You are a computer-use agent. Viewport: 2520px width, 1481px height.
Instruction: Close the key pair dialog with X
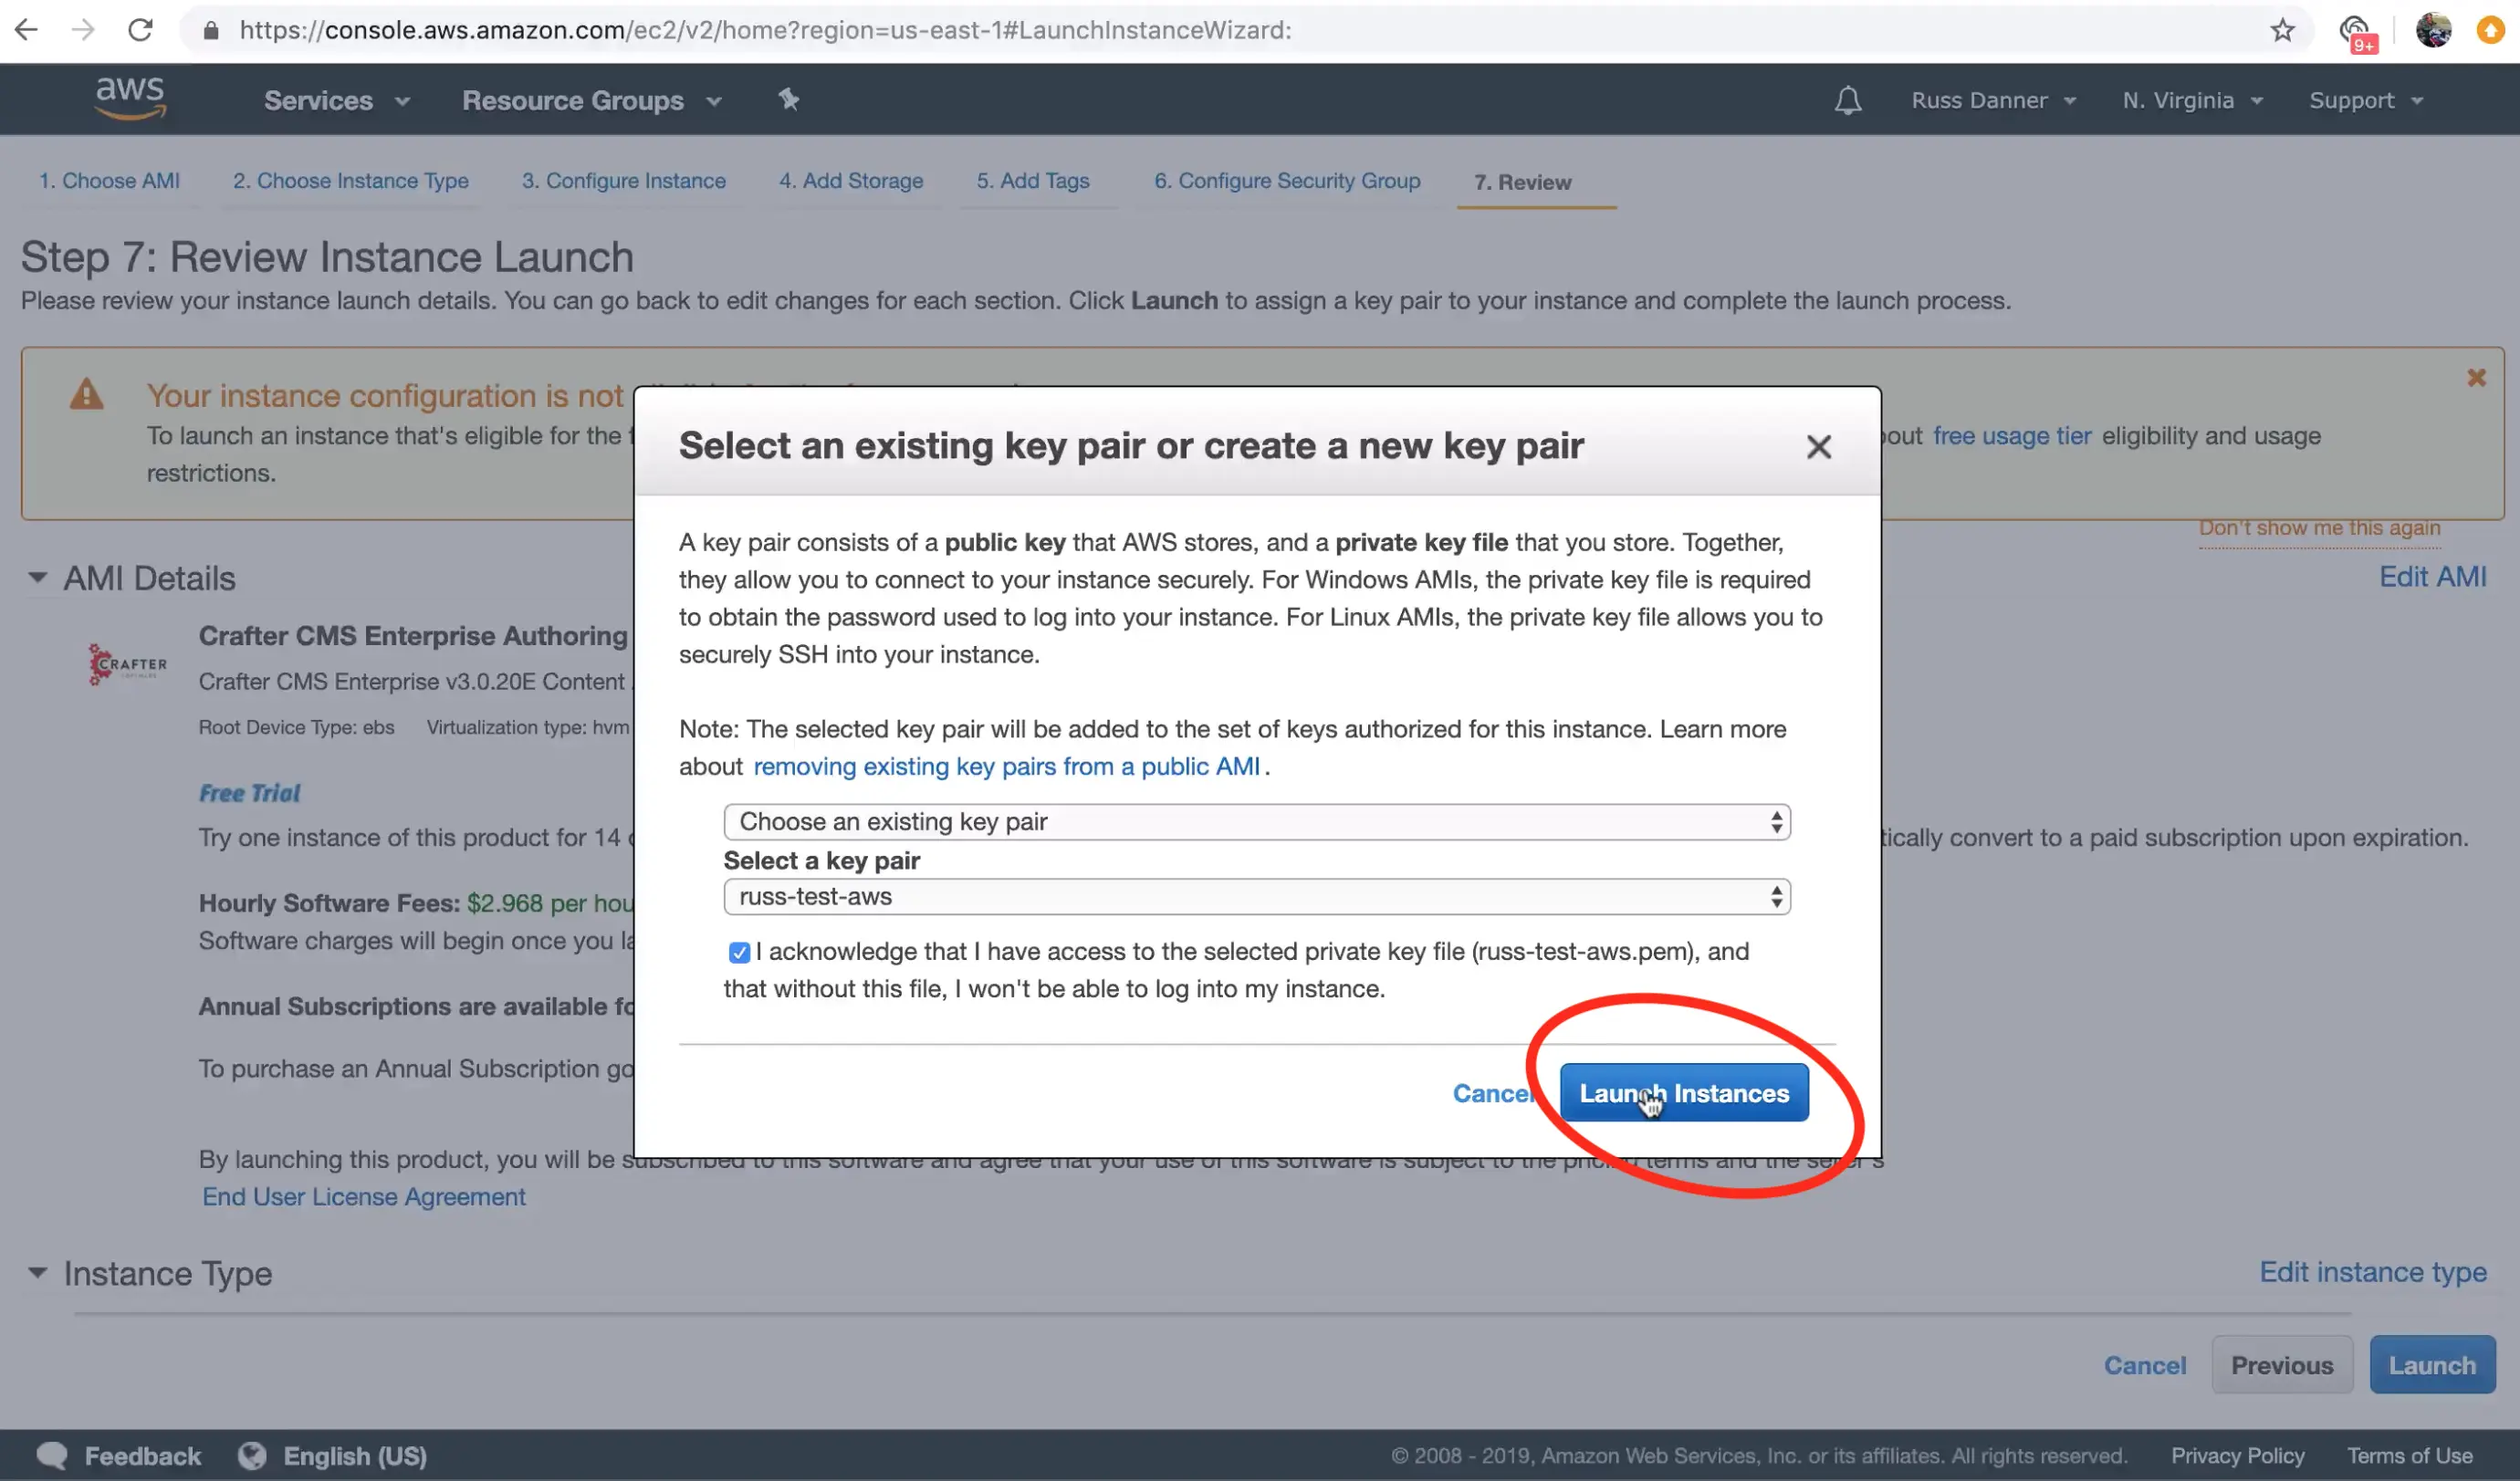tap(1818, 446)
